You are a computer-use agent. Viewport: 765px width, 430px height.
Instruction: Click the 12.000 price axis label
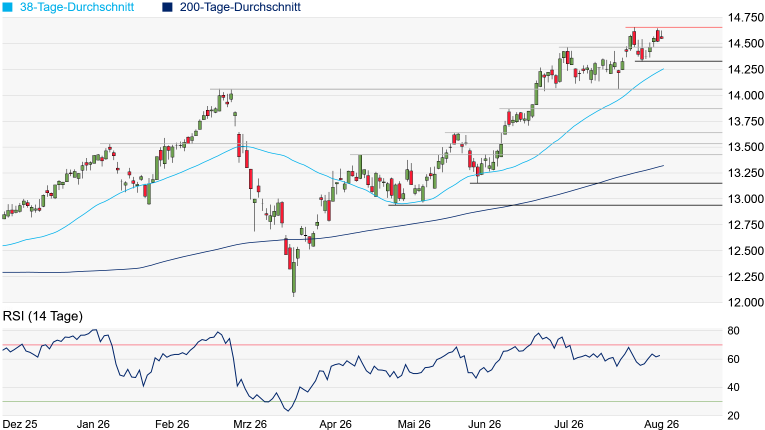745,302
